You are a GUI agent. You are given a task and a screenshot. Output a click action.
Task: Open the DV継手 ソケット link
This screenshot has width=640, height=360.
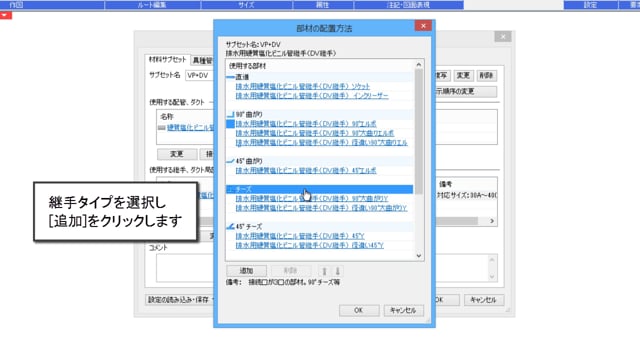click(302, 87)
